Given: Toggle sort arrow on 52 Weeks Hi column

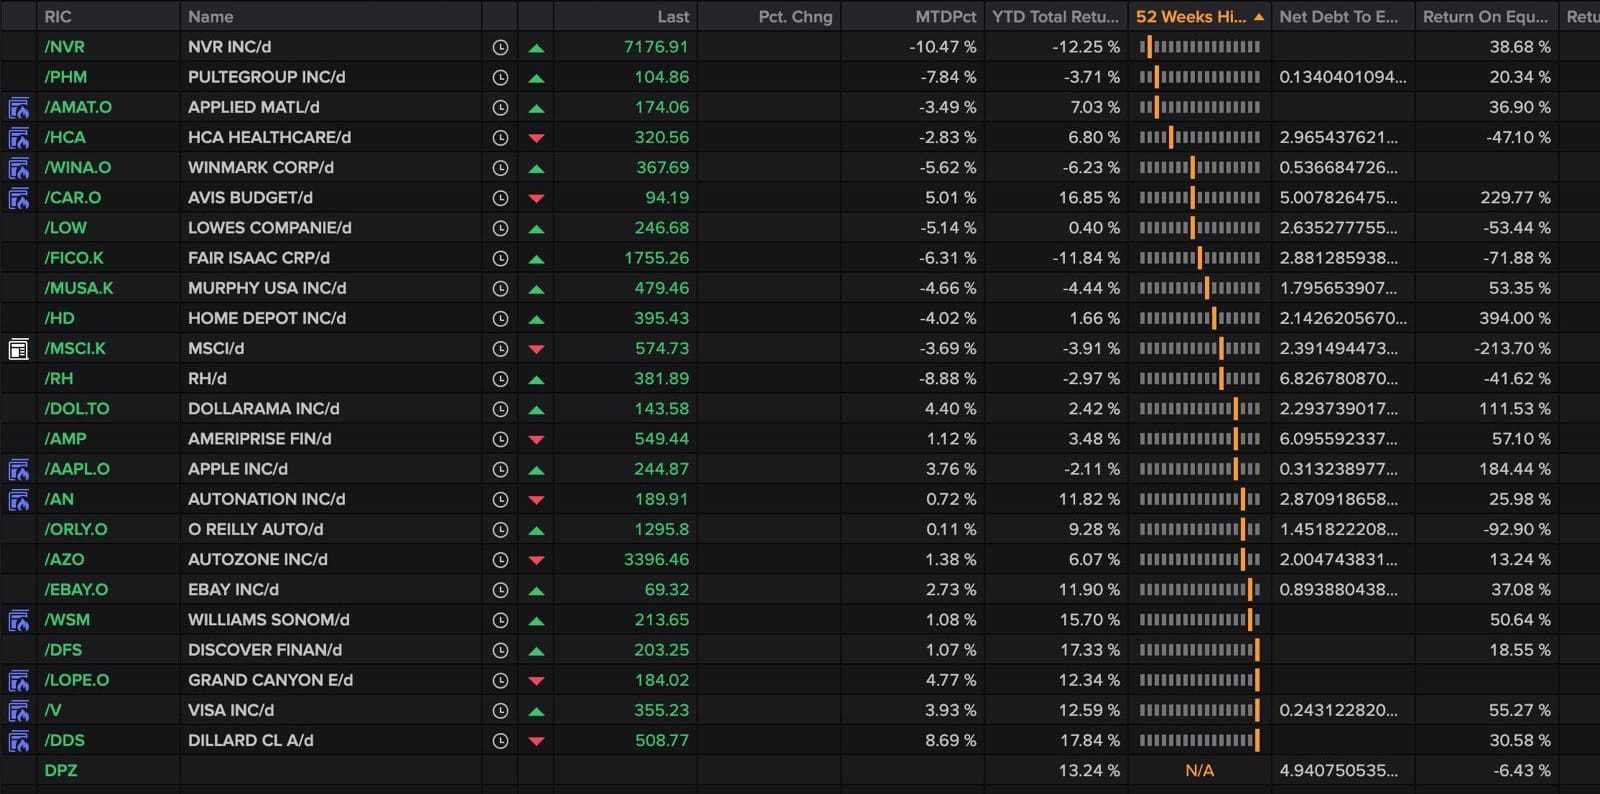Looking at the screenshot, I should (1258, 17).
